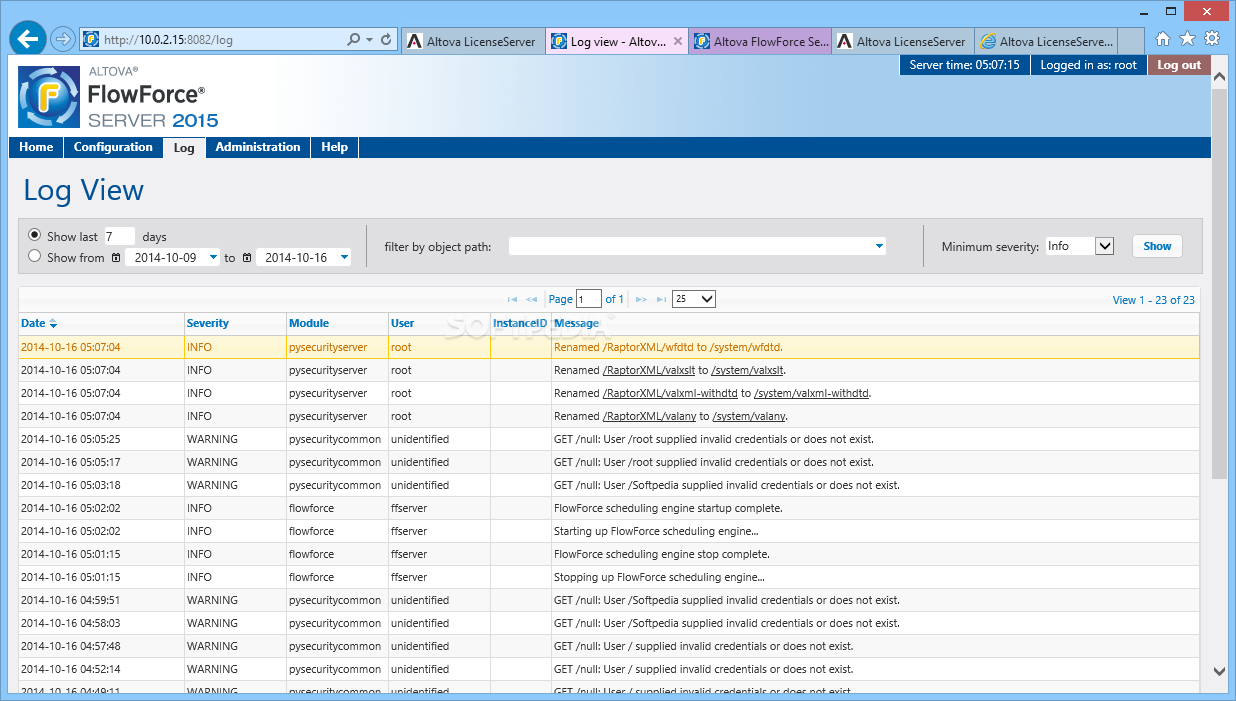Screen dimensions: 1236x701
Task: Open the browser Home icon
Action: tap(1163, 39)
